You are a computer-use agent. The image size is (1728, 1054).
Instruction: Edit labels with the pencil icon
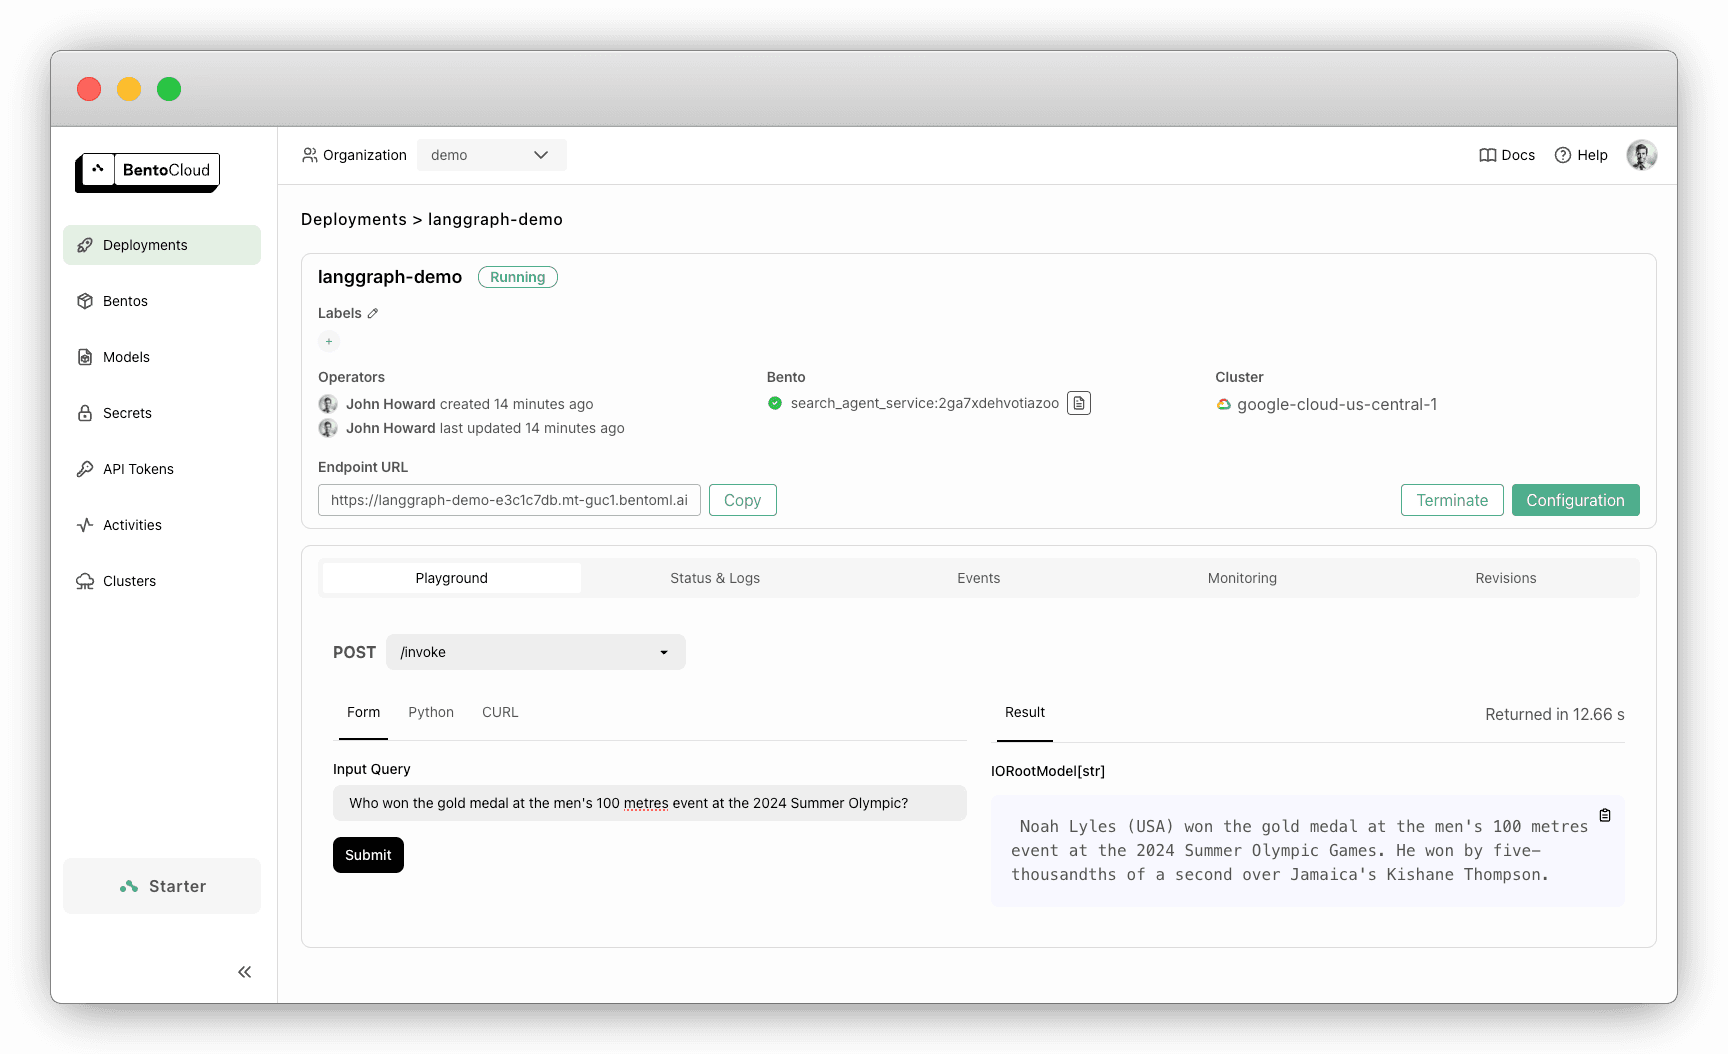[x=371, y=312]
